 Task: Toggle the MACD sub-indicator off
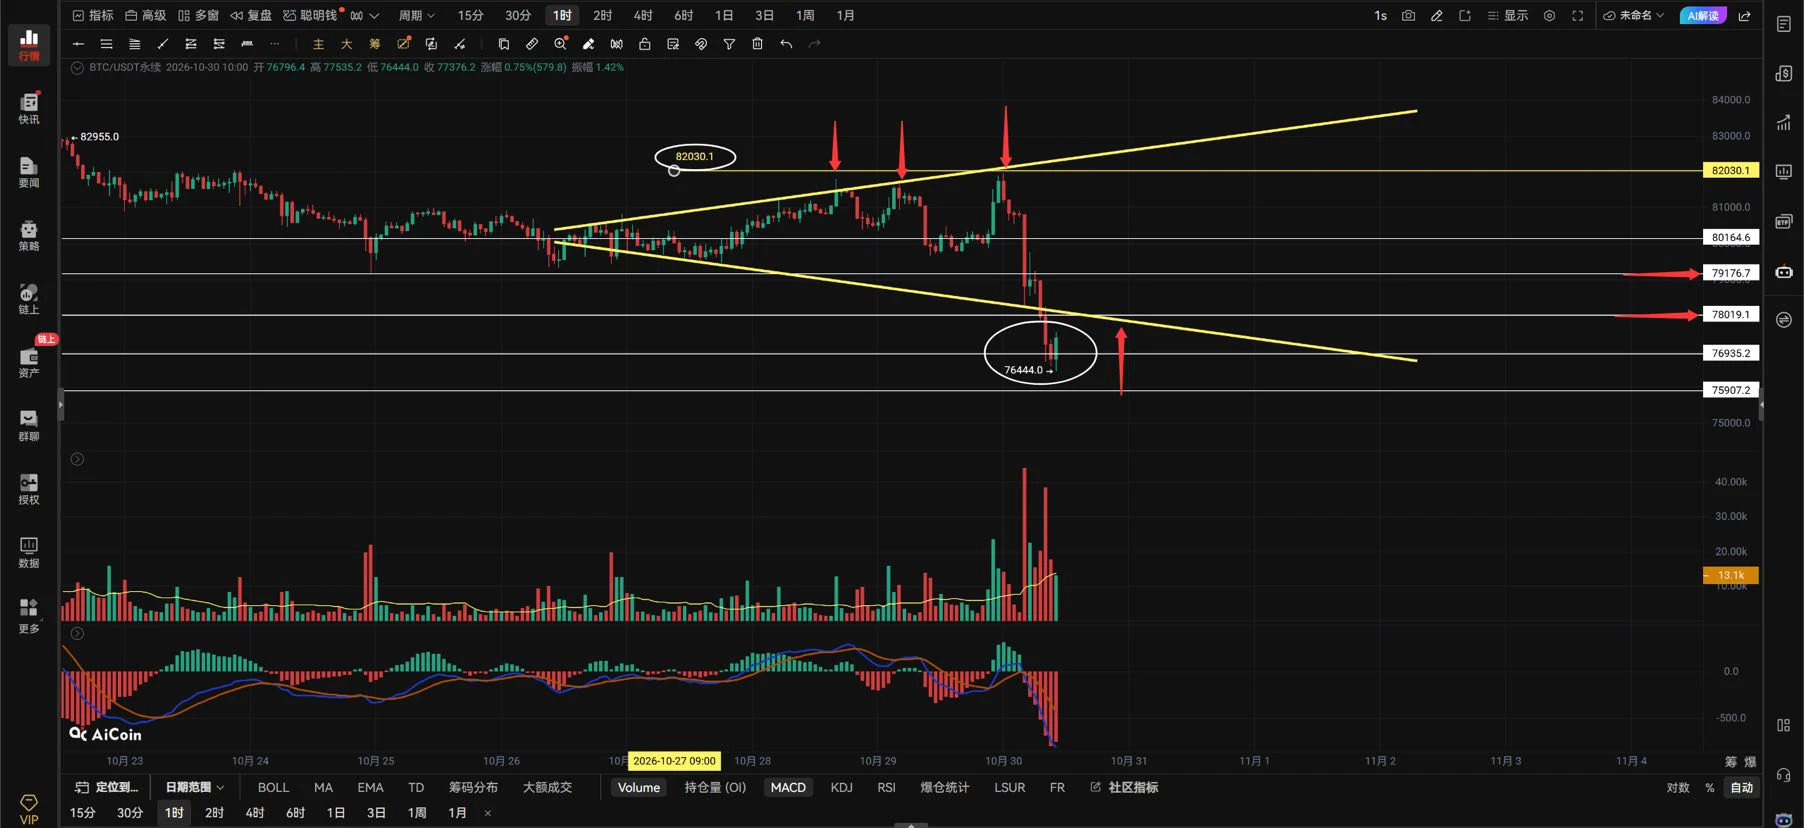coord(788,787)
